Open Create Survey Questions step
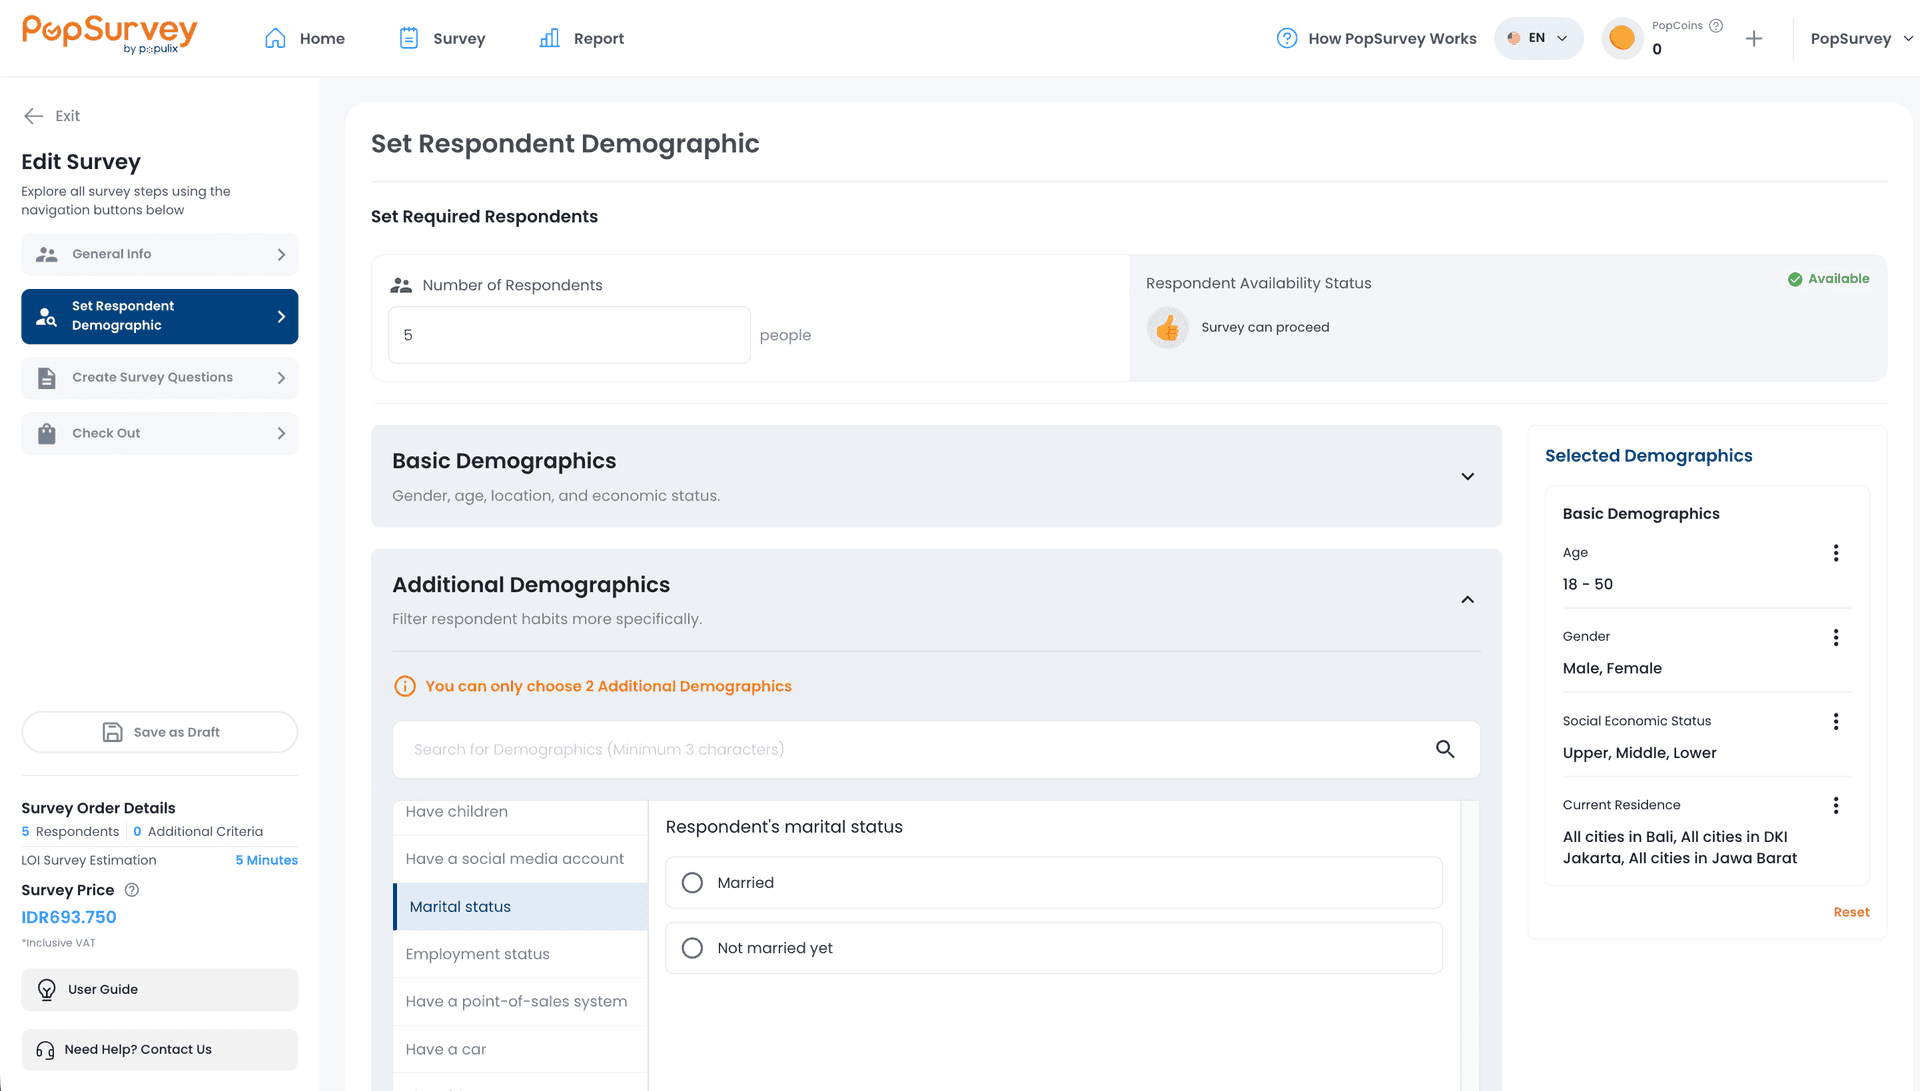 (160, 378)
